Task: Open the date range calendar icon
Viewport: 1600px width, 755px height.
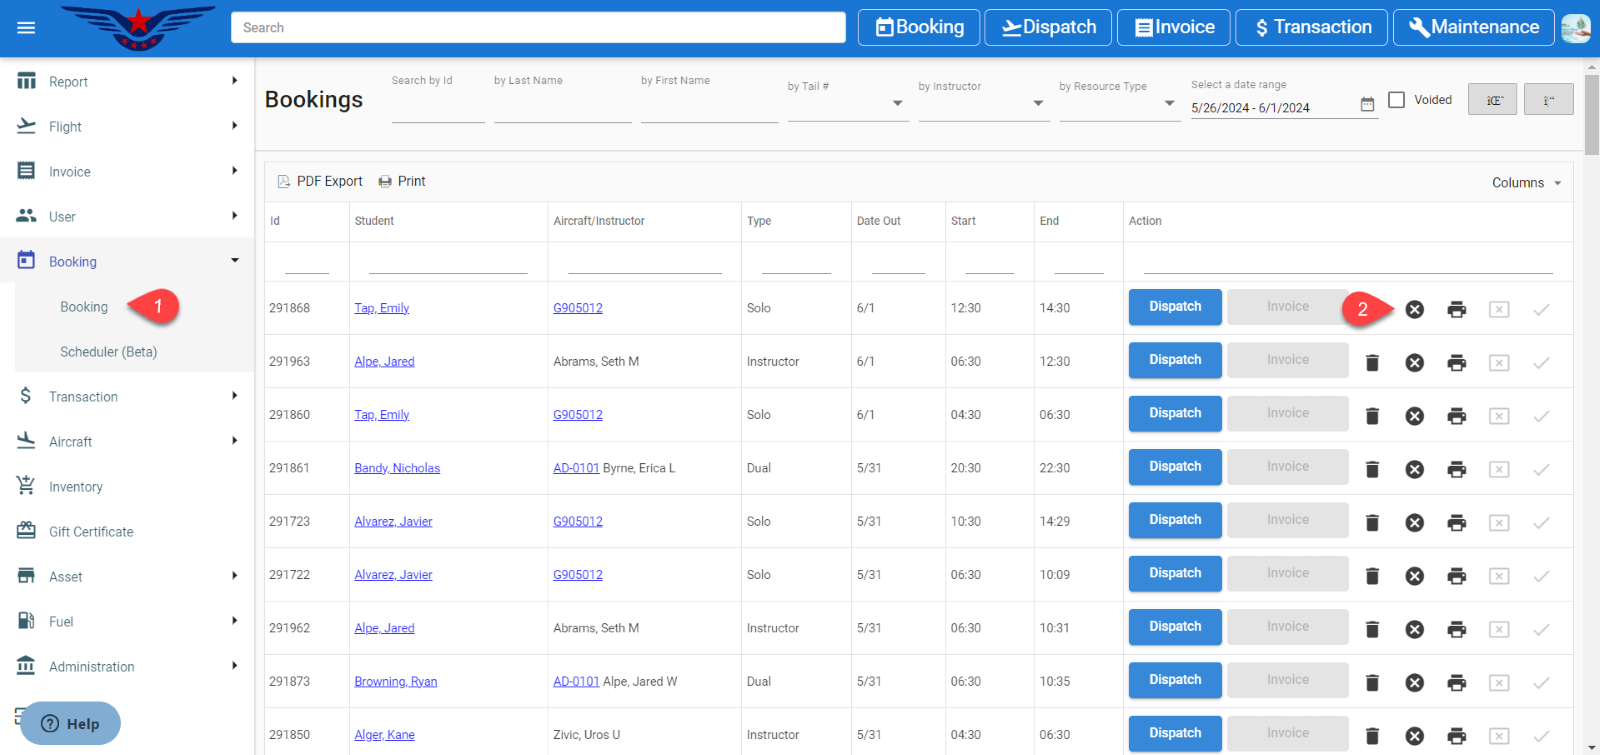Action: [x=1367, y=105]
